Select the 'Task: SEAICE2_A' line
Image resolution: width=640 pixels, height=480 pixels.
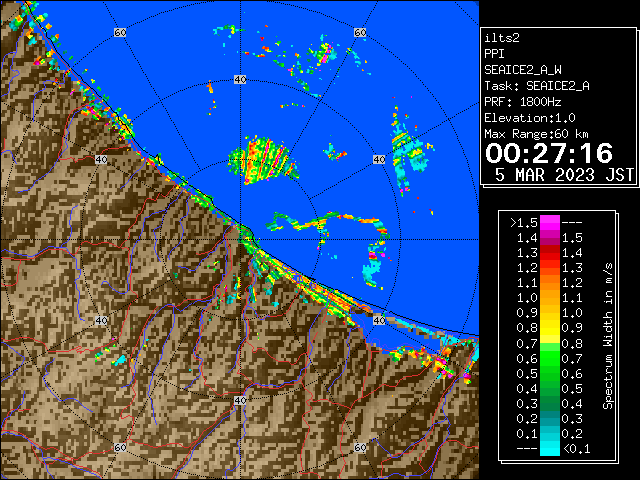coord(537,86)
